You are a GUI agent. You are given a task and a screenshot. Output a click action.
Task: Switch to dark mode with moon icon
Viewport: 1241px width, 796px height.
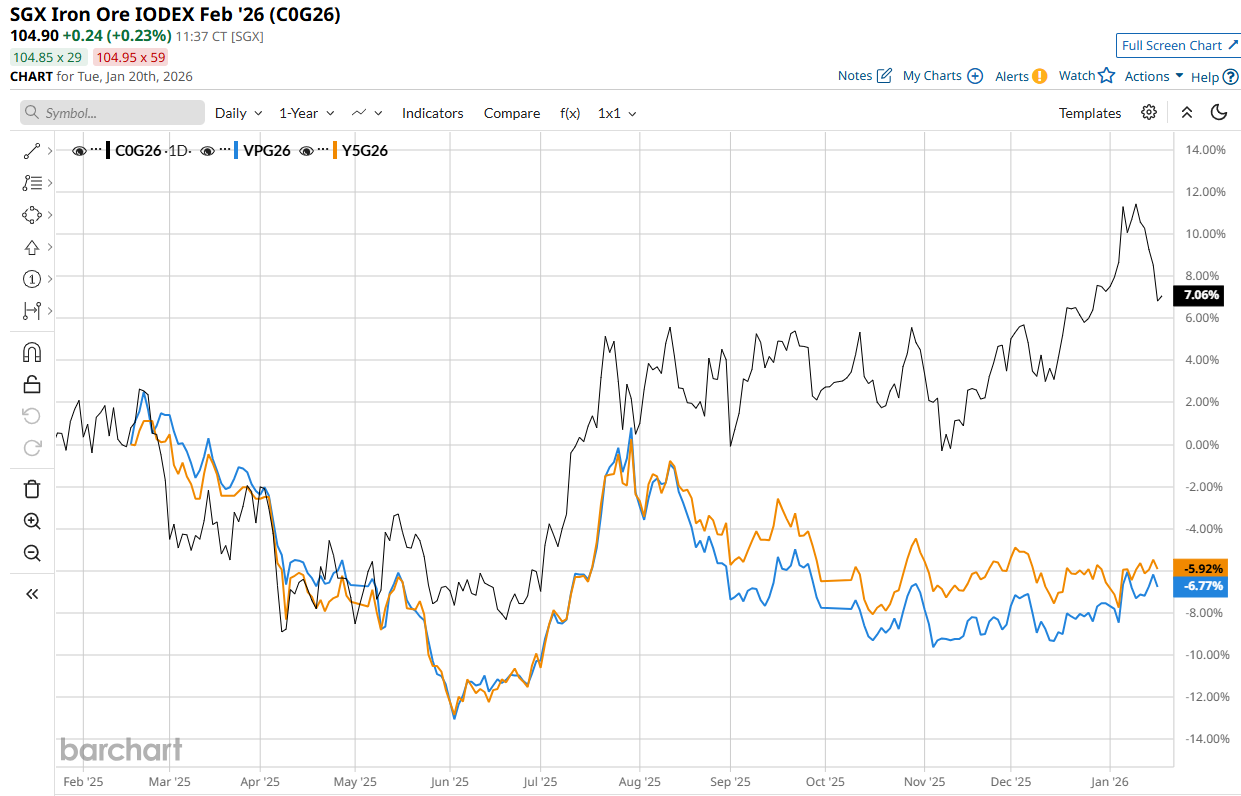pos(1218,112)
